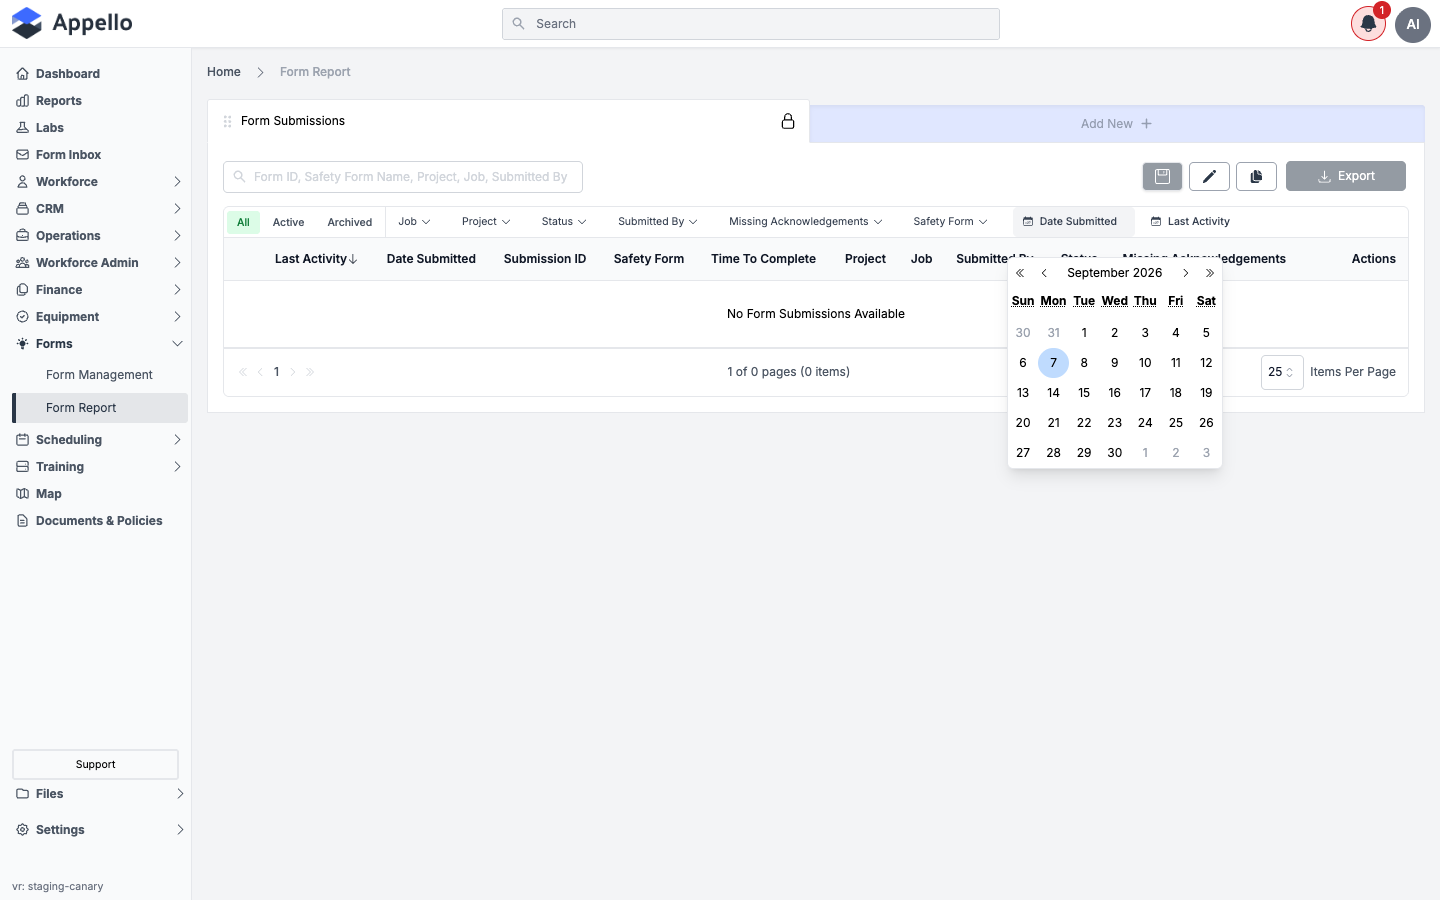The width and height of the screenshot is (1440, 918).
Task: Click the Add New button
Action: (1116, 124)
